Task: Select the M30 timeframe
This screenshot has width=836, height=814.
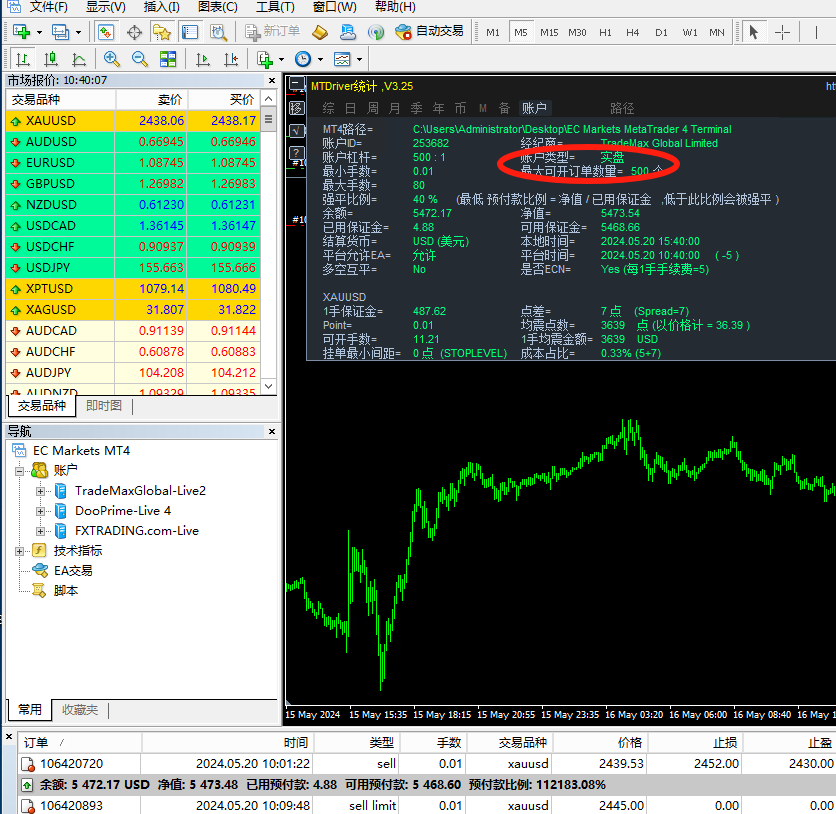Action: (x=577, y=33)
